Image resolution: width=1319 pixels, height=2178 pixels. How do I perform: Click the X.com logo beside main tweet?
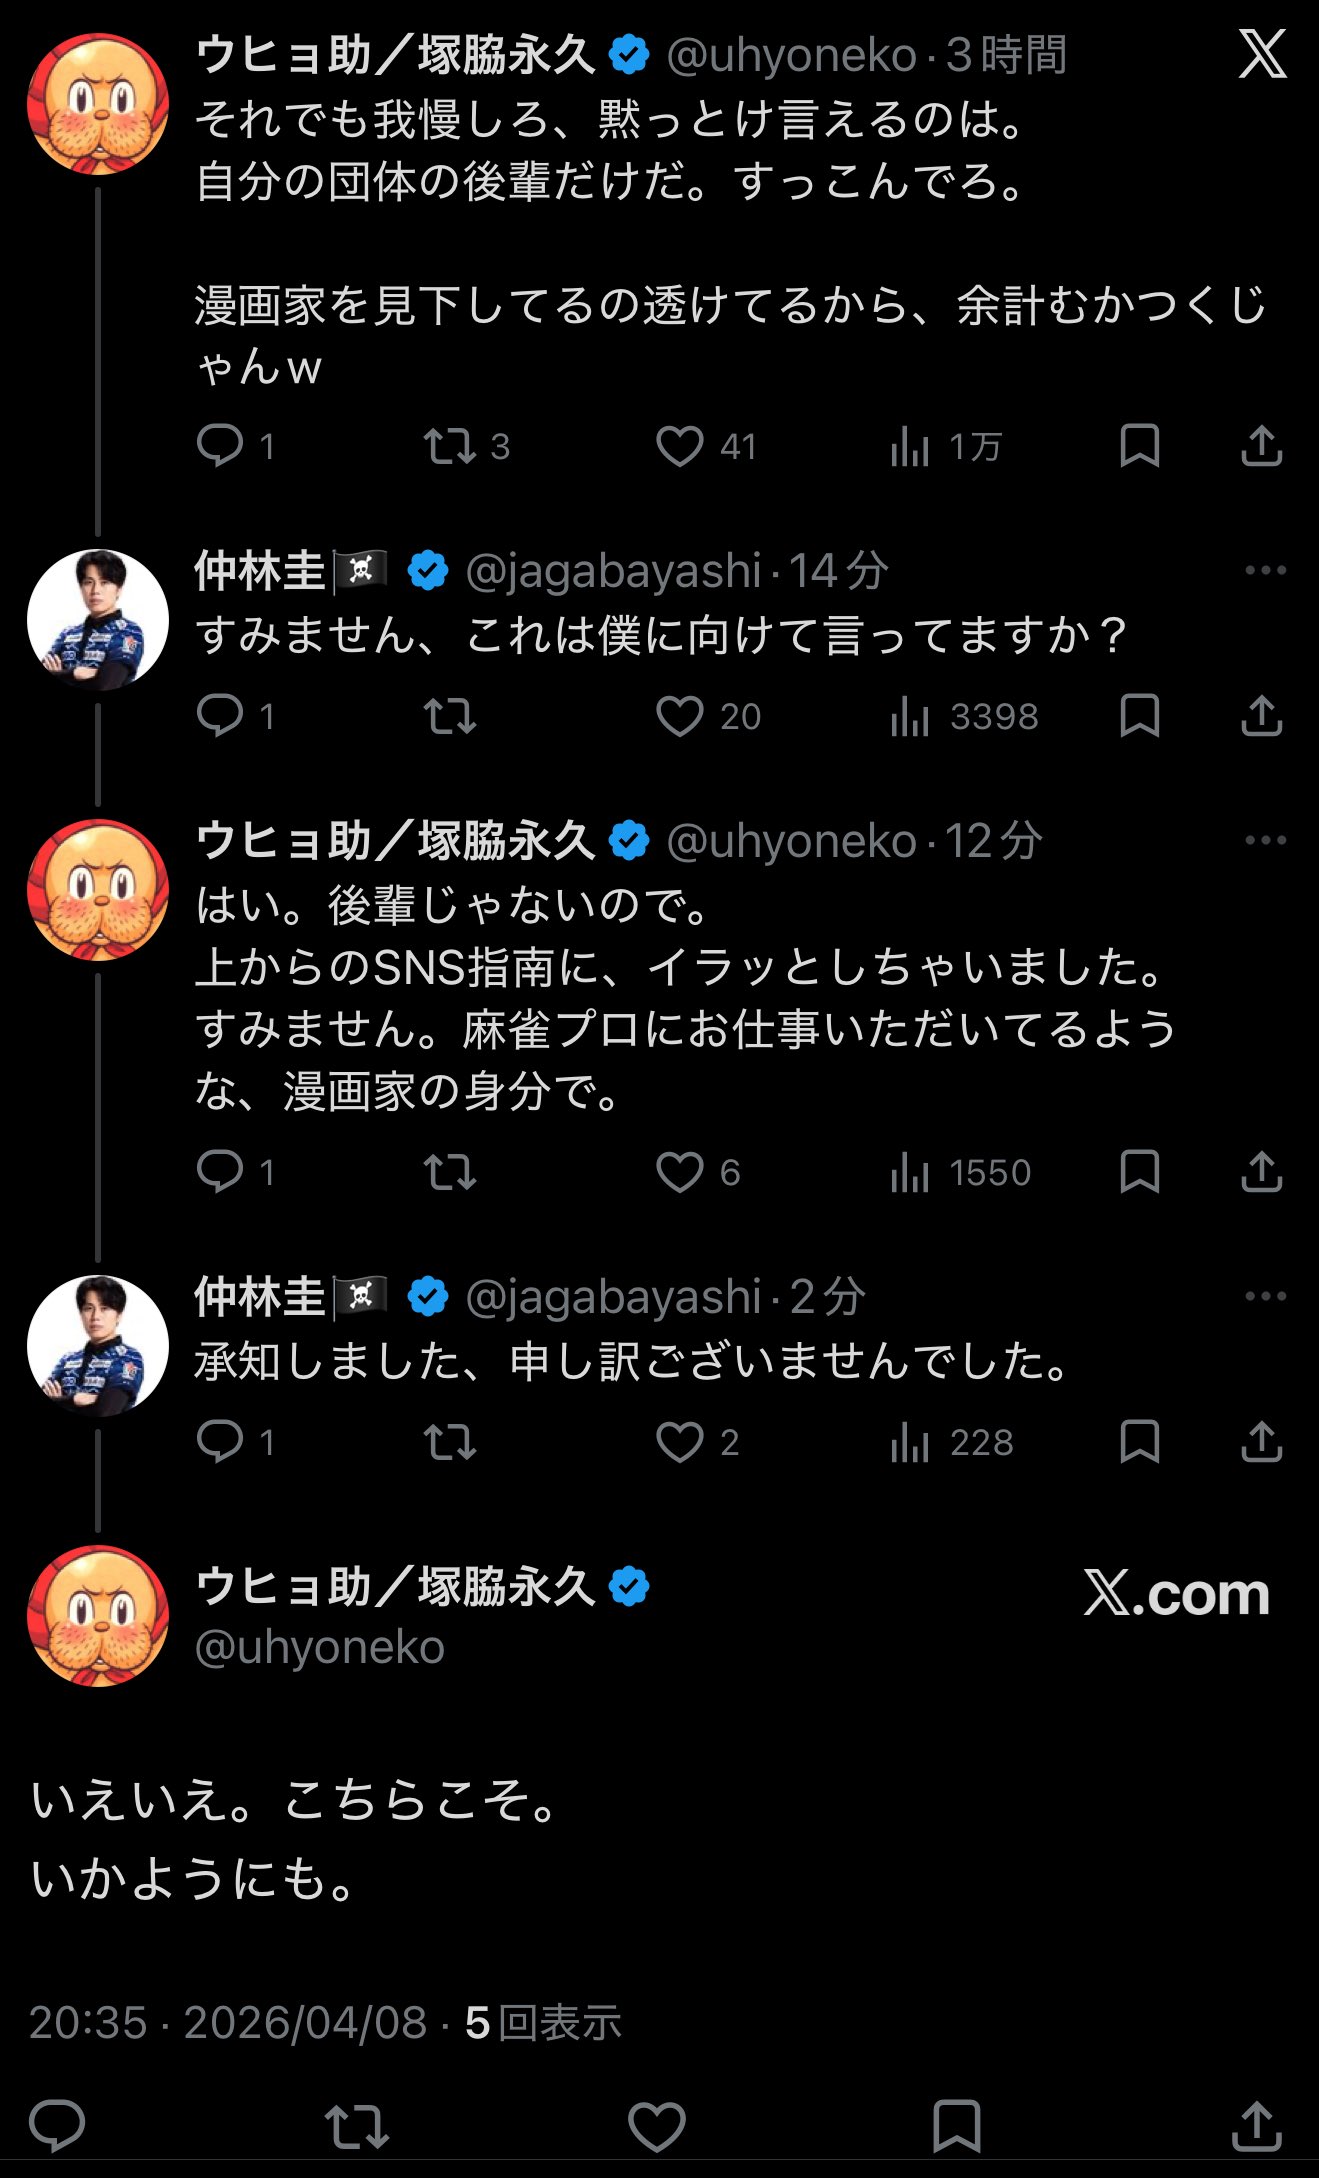1176,1593
